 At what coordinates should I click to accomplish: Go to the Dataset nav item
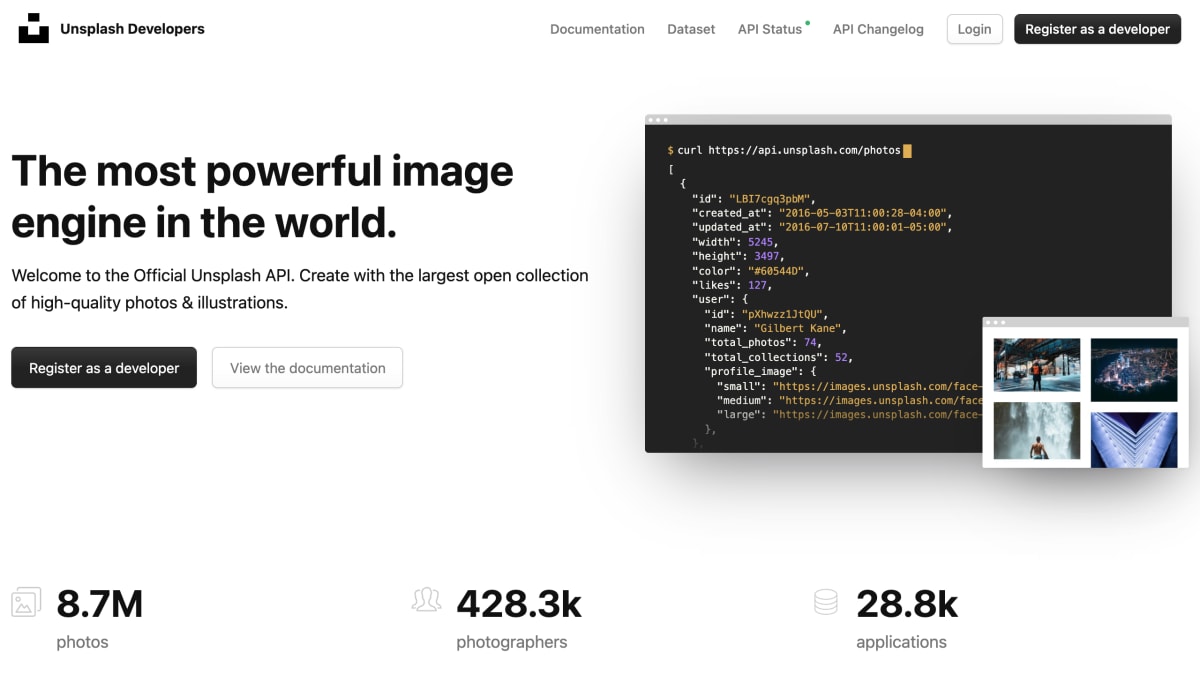[x=691, y=29]
